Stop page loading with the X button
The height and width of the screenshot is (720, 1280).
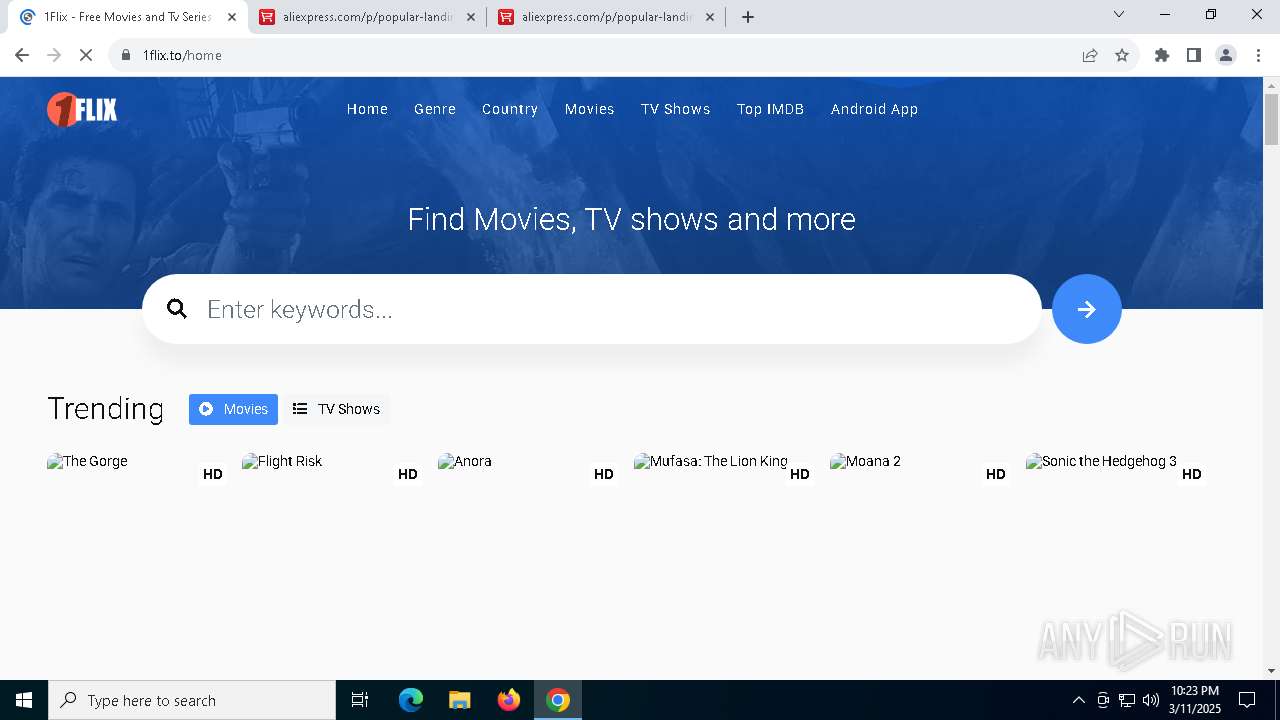pos(86,55)
